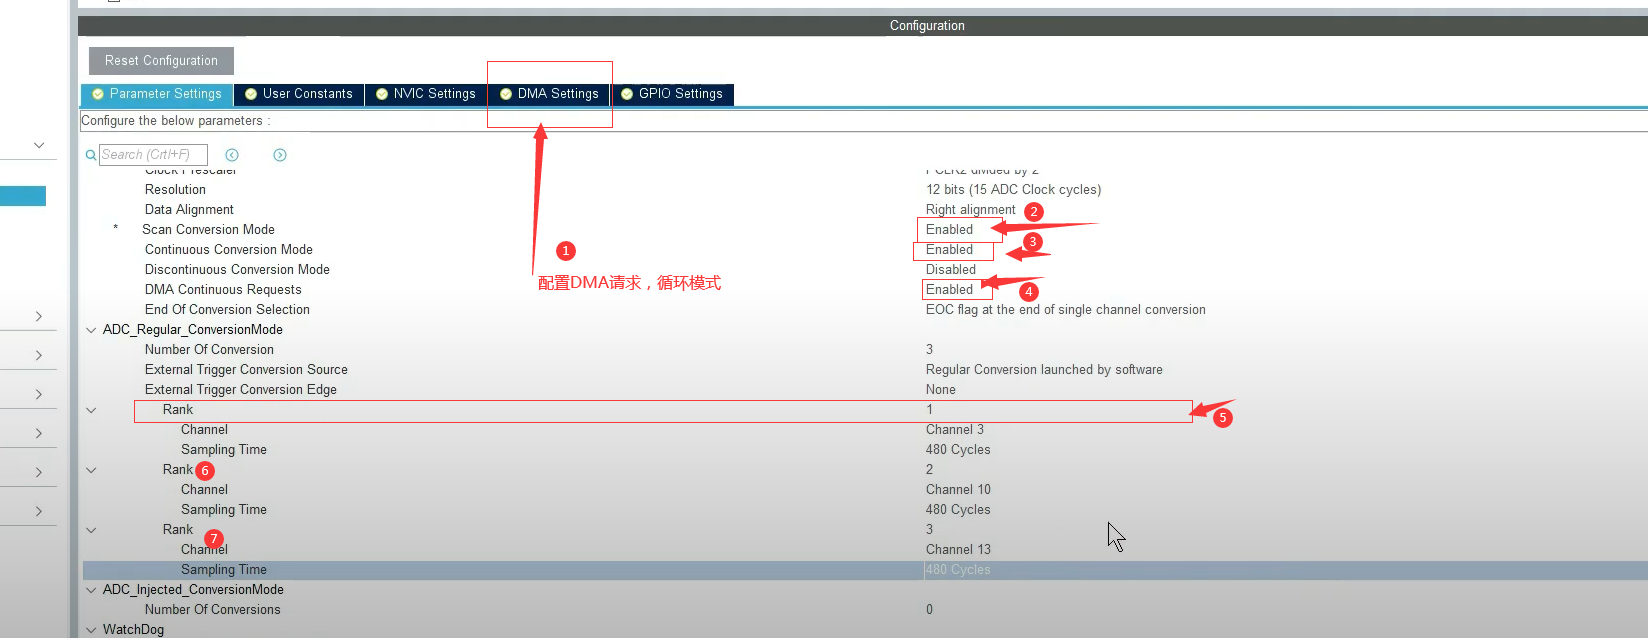Open the Right alignment value dropdown

(x=970, y=210)
